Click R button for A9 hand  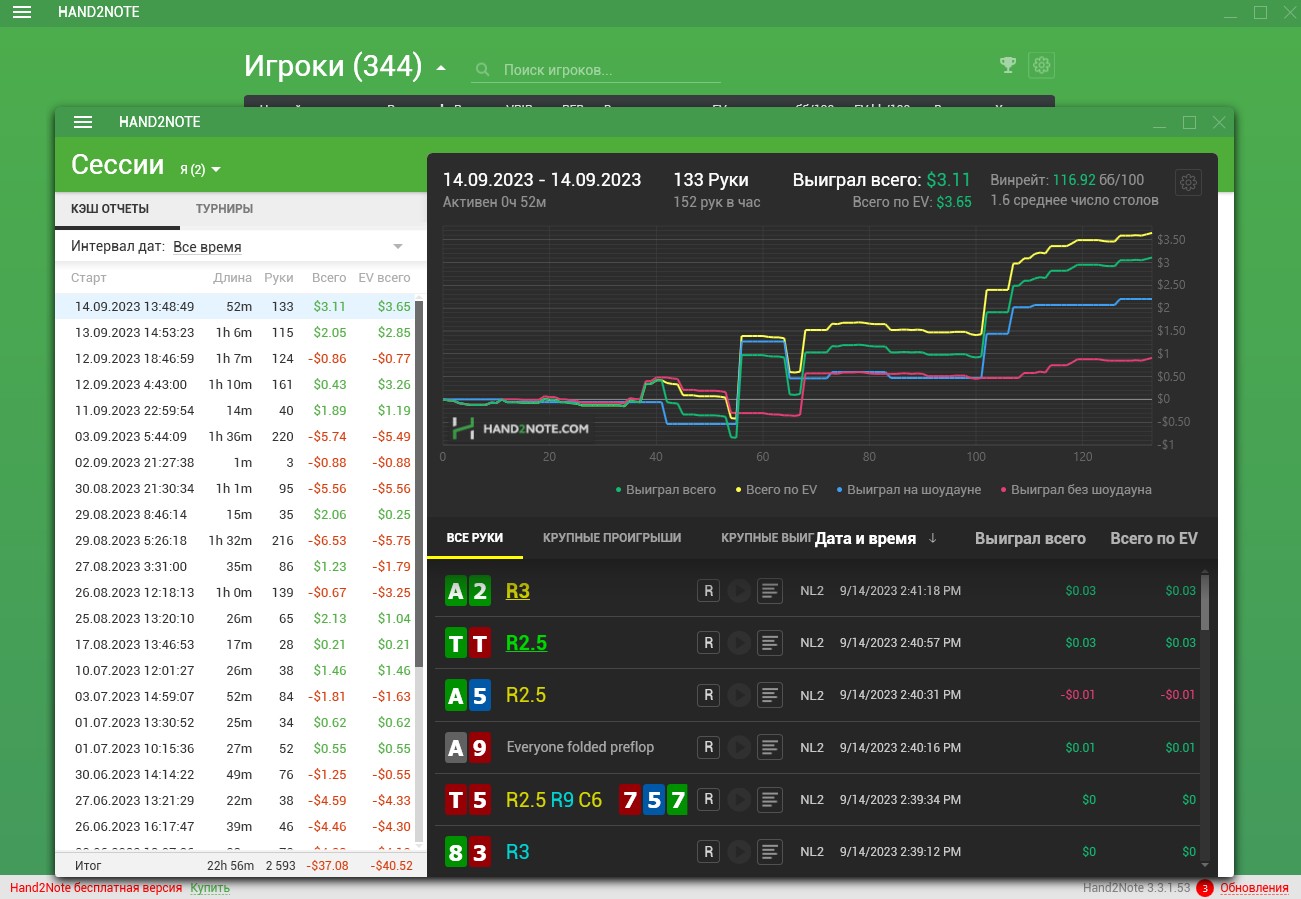(708, 747)
